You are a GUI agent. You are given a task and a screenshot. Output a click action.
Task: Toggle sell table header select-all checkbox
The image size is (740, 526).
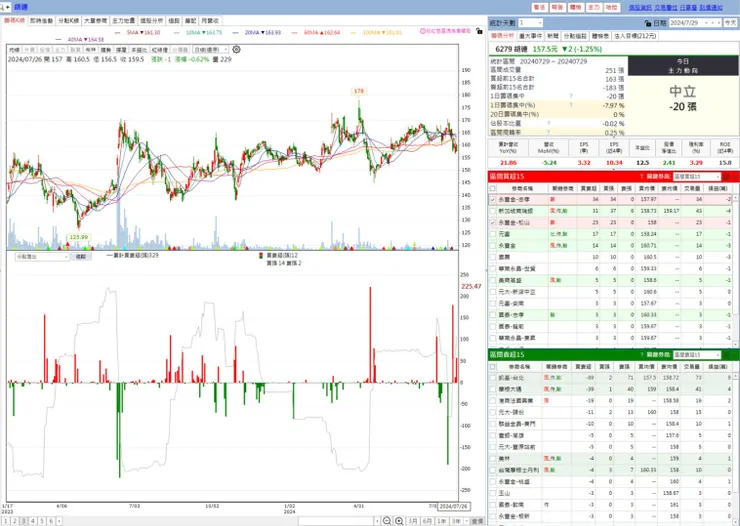coord(493,367)
